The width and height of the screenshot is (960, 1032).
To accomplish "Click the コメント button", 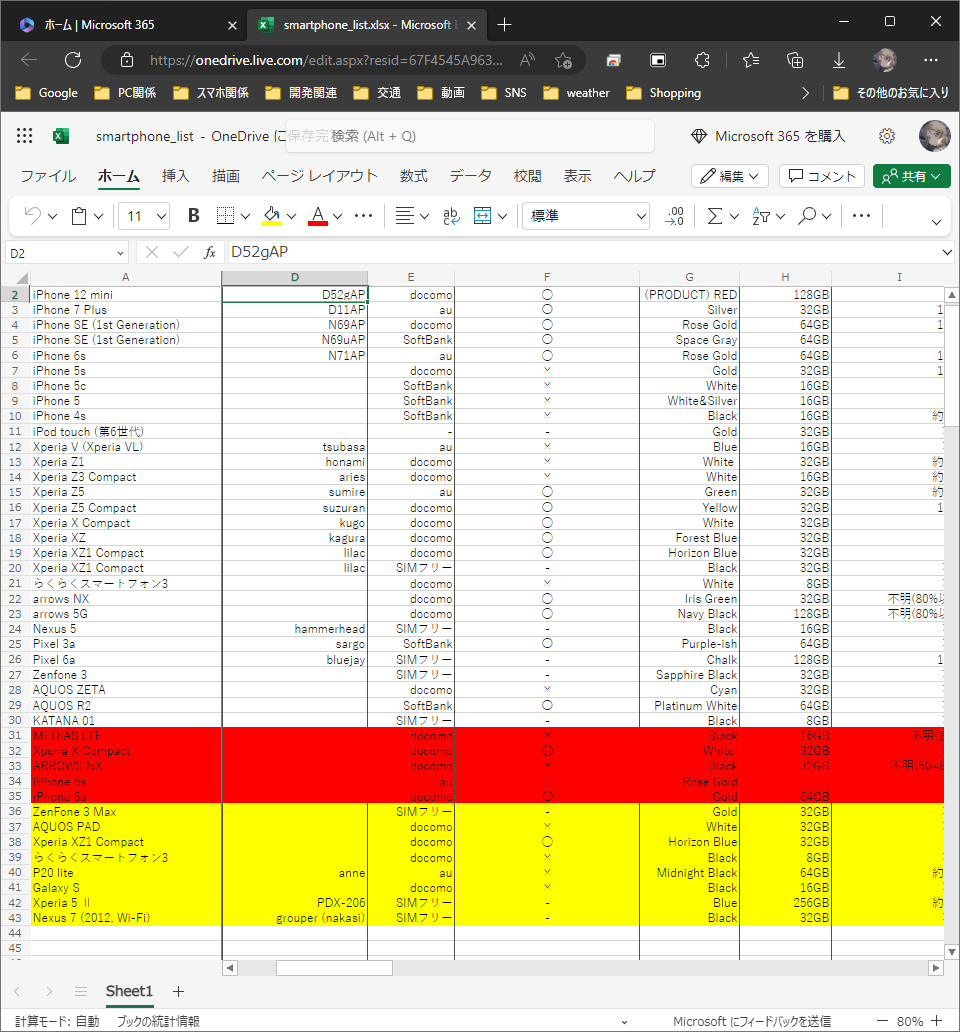I will click(x=822, y=176).
